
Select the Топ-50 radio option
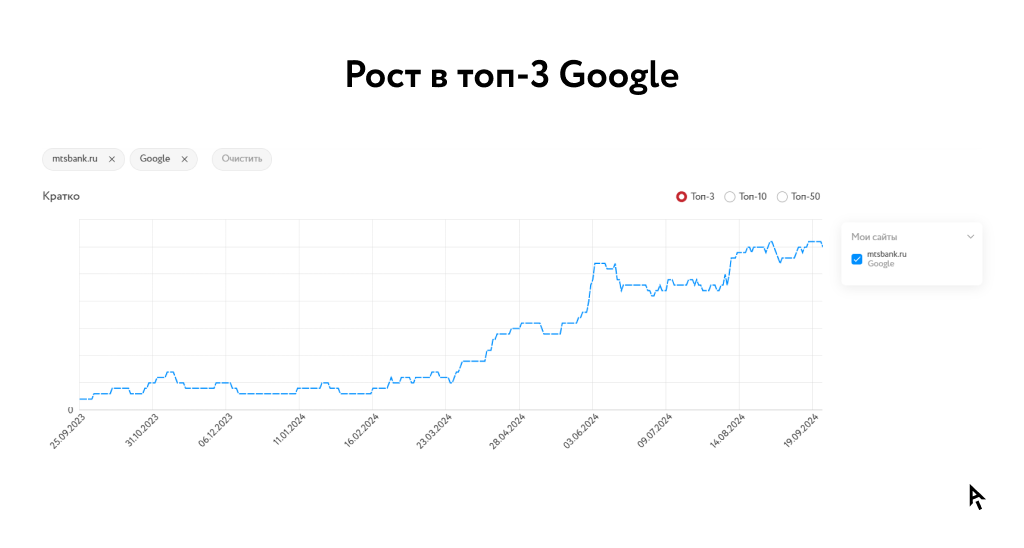[x=782, y=197]
